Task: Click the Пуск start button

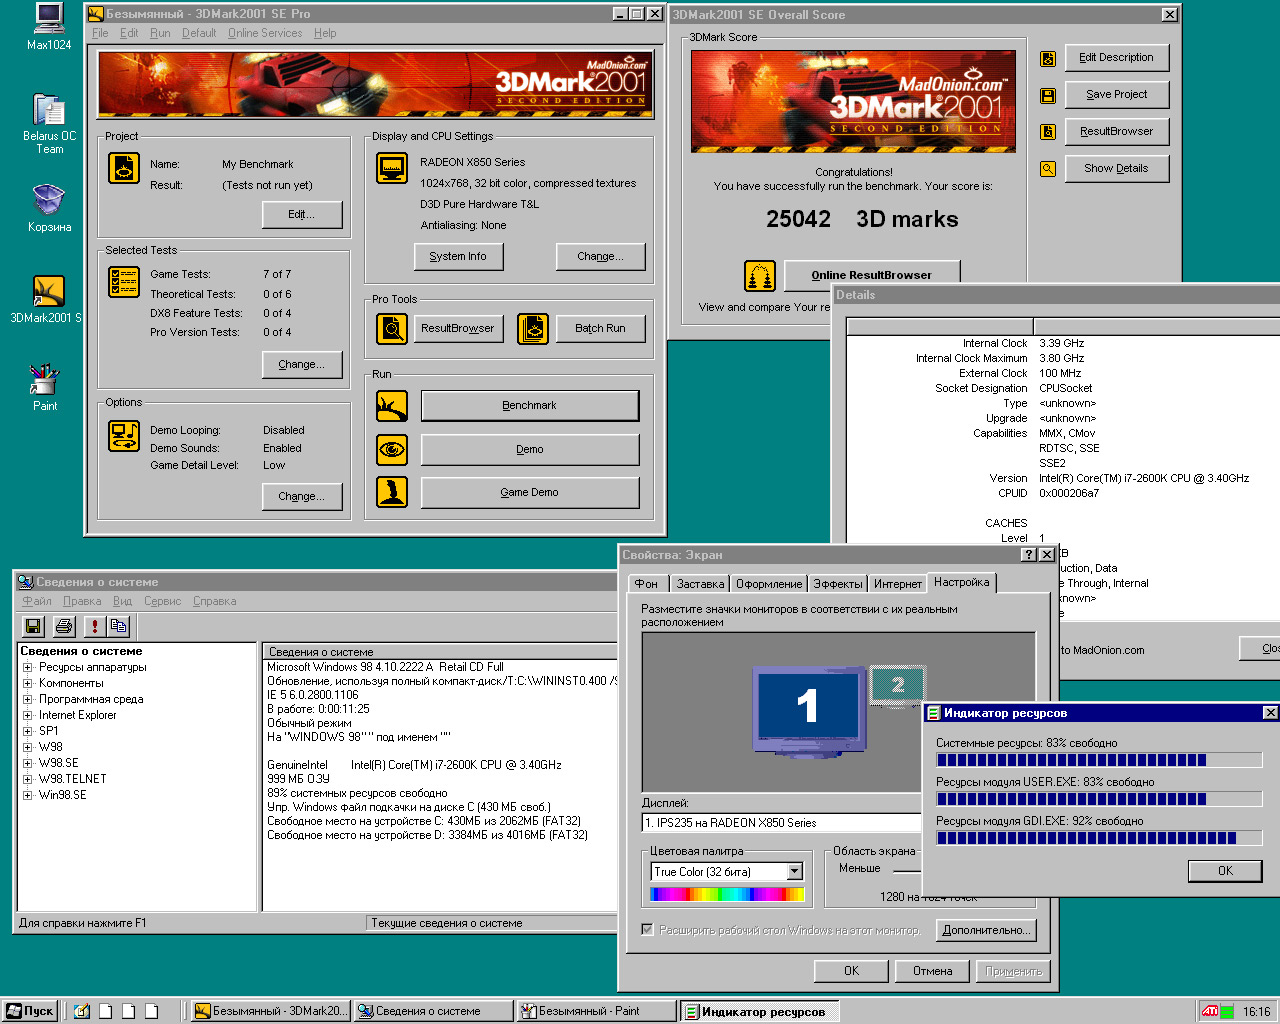Action: click(30, 1011)
